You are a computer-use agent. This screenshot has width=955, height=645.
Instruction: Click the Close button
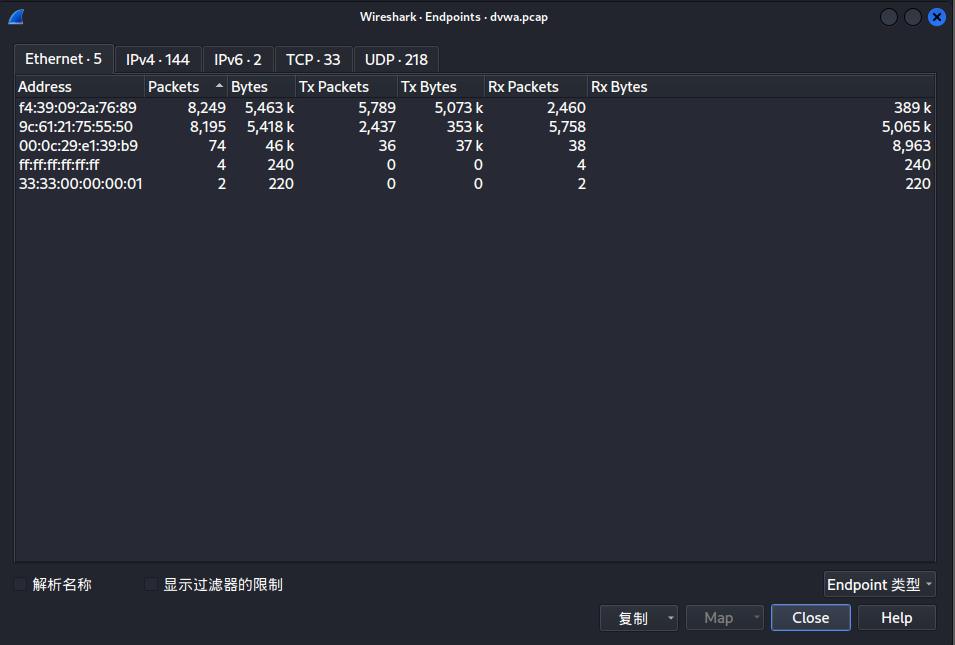pos(811,618)
